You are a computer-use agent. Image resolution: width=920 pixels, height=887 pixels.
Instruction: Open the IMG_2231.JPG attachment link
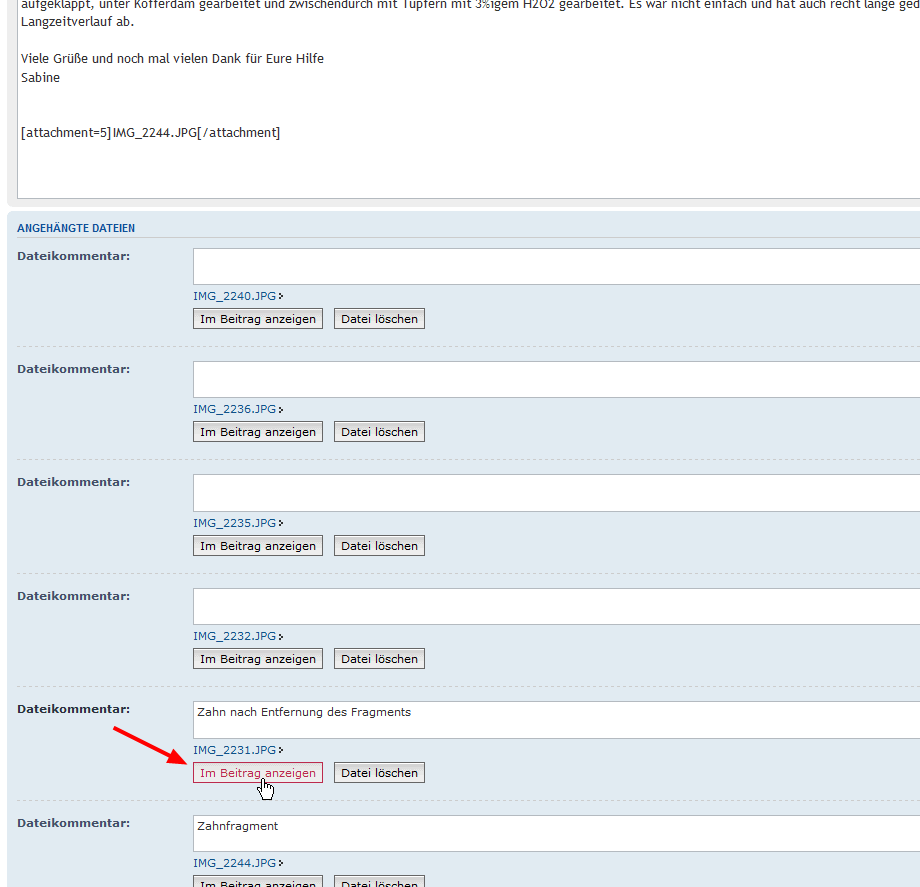[x=235, y=750]
